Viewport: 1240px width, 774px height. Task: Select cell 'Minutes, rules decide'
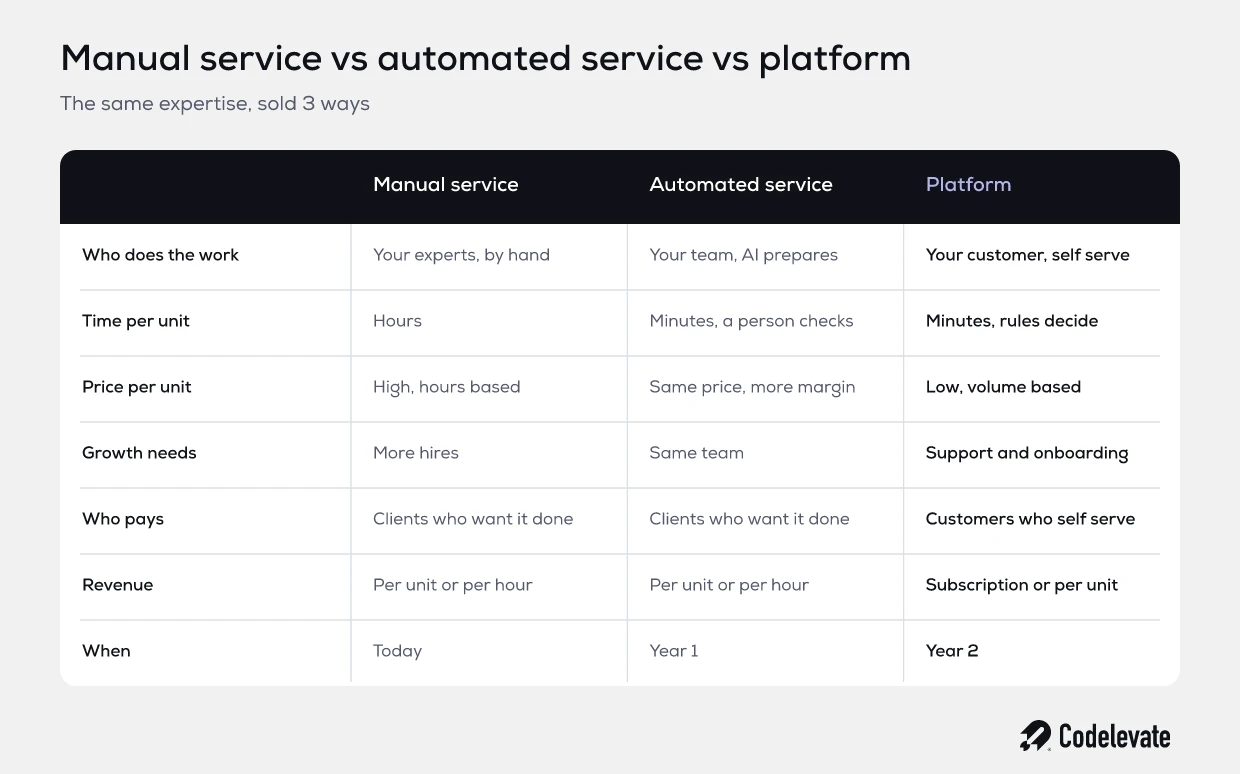click(1012, 321)
